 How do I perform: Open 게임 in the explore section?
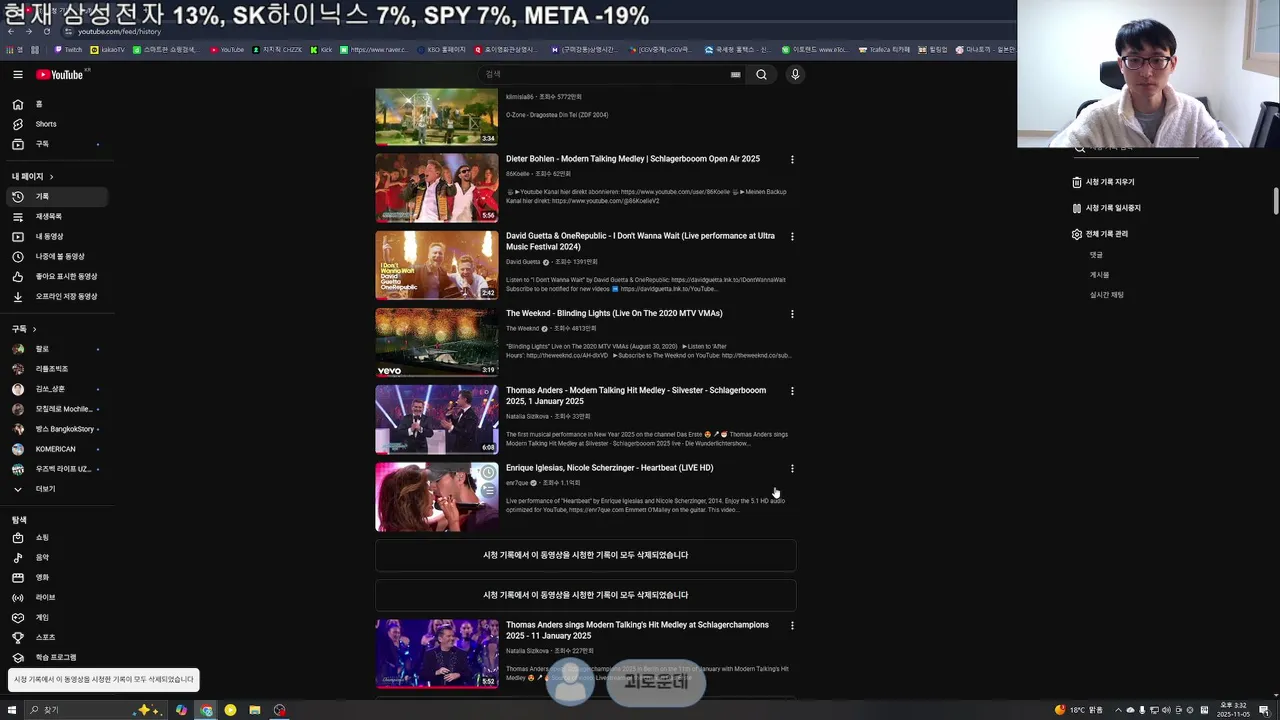55,617
